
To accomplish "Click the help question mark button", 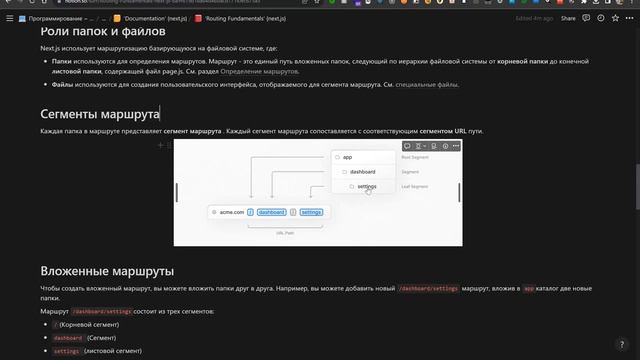I will tap(622, 344).
